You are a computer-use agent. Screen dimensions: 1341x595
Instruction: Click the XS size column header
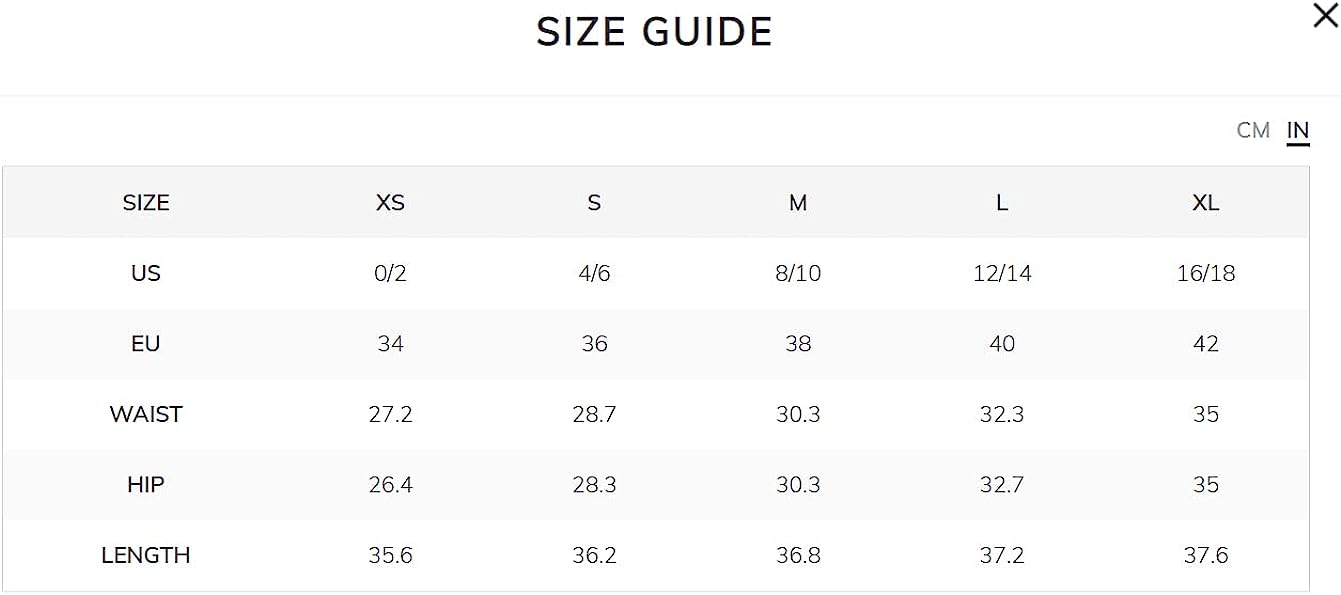point(390,202)
